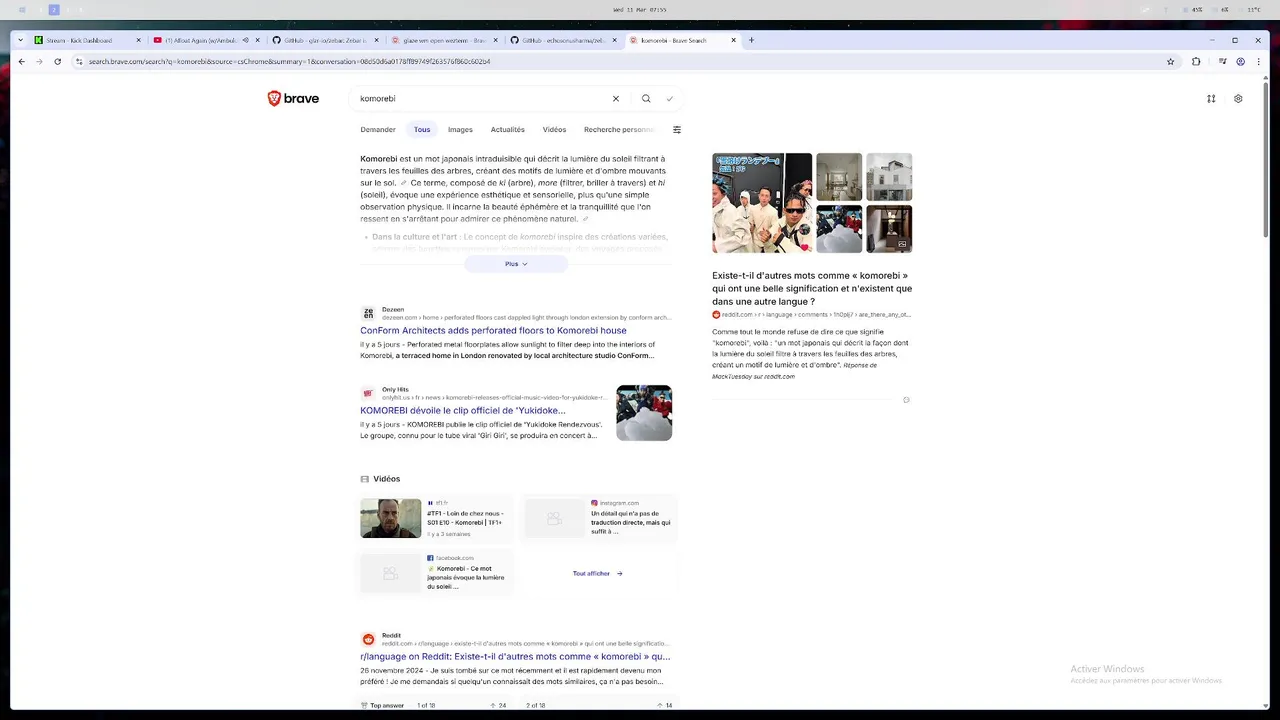Click the magnifier search icon in the search box

pos(646,99)
